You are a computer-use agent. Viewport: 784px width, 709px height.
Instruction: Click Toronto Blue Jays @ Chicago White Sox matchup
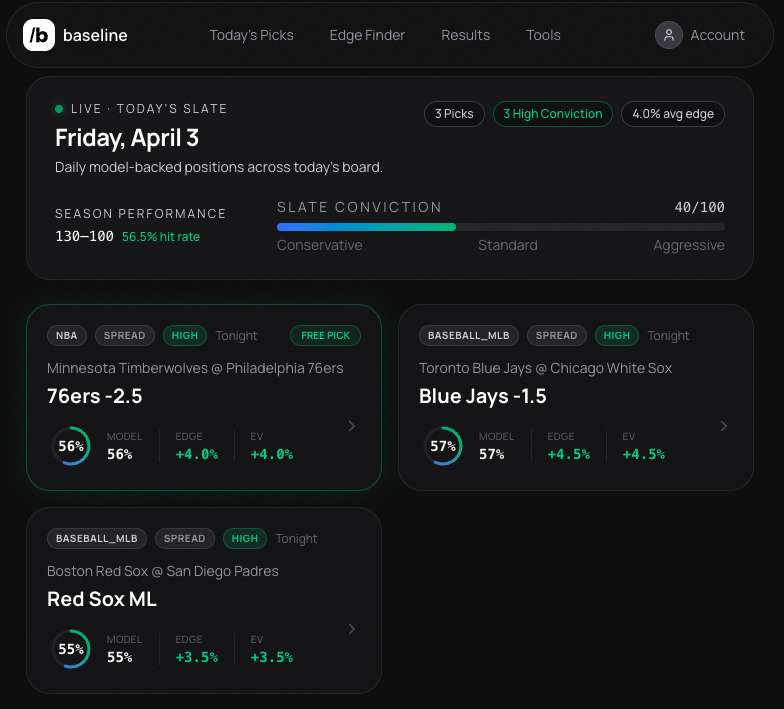pyautogui.click(x=545, y=368)
